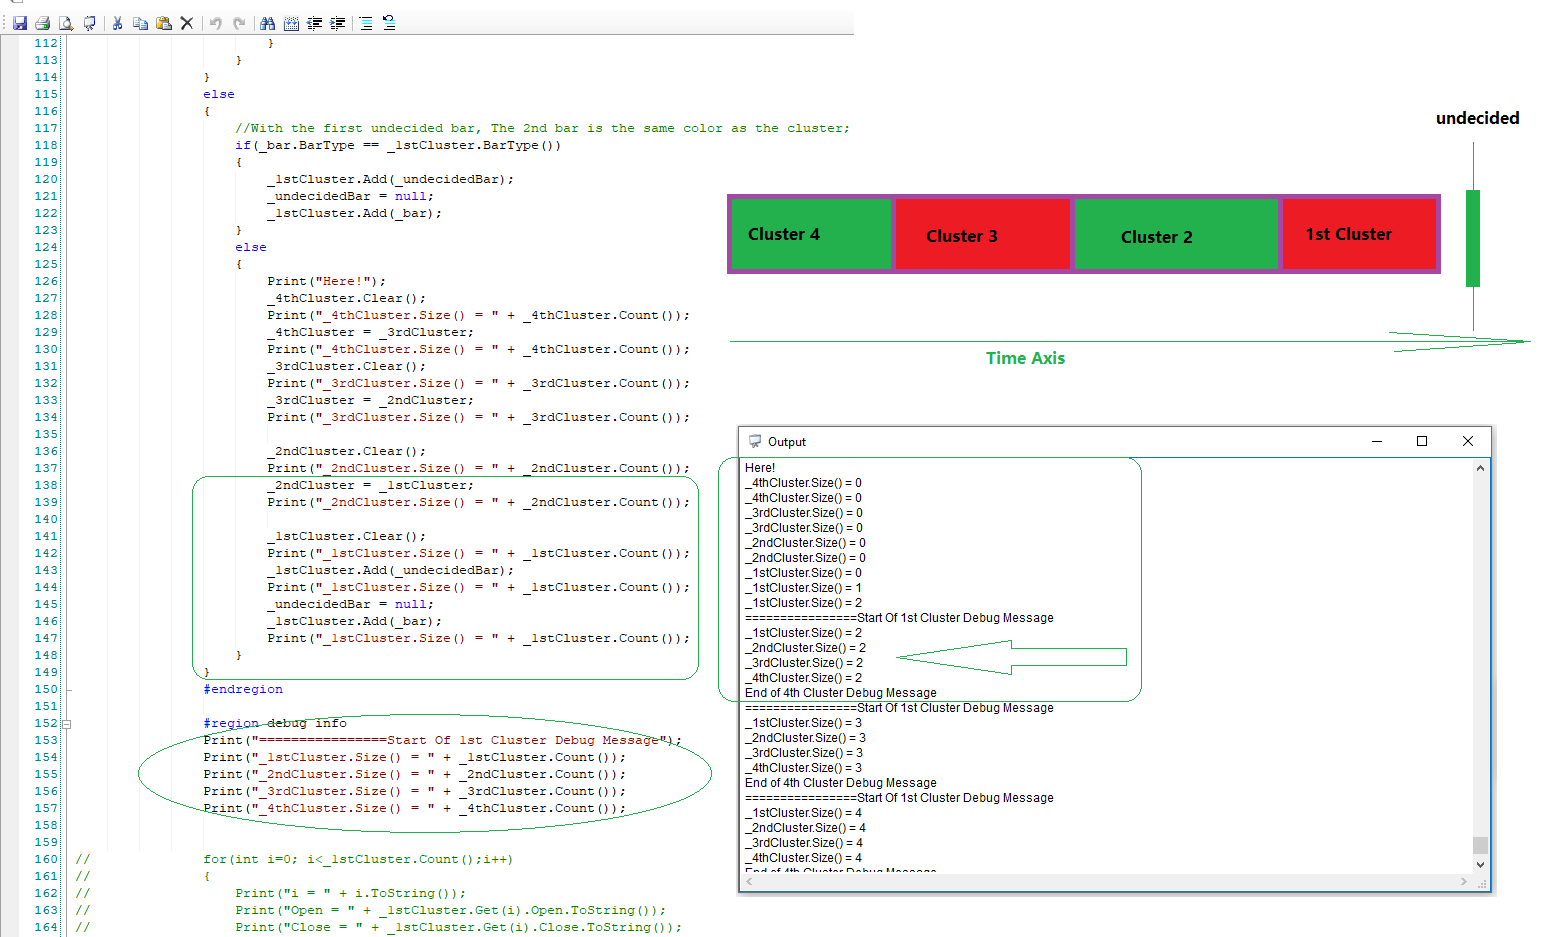1568x937 pixels.
Task: Click the Output window's horizontal scroll right arrow
Action: pyautogui.click(x=1464, y=881)
